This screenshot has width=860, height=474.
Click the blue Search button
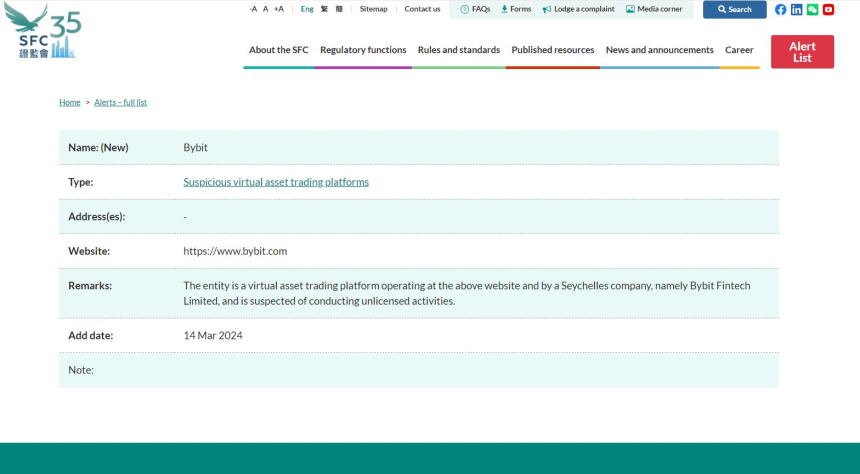click(734, 9)
